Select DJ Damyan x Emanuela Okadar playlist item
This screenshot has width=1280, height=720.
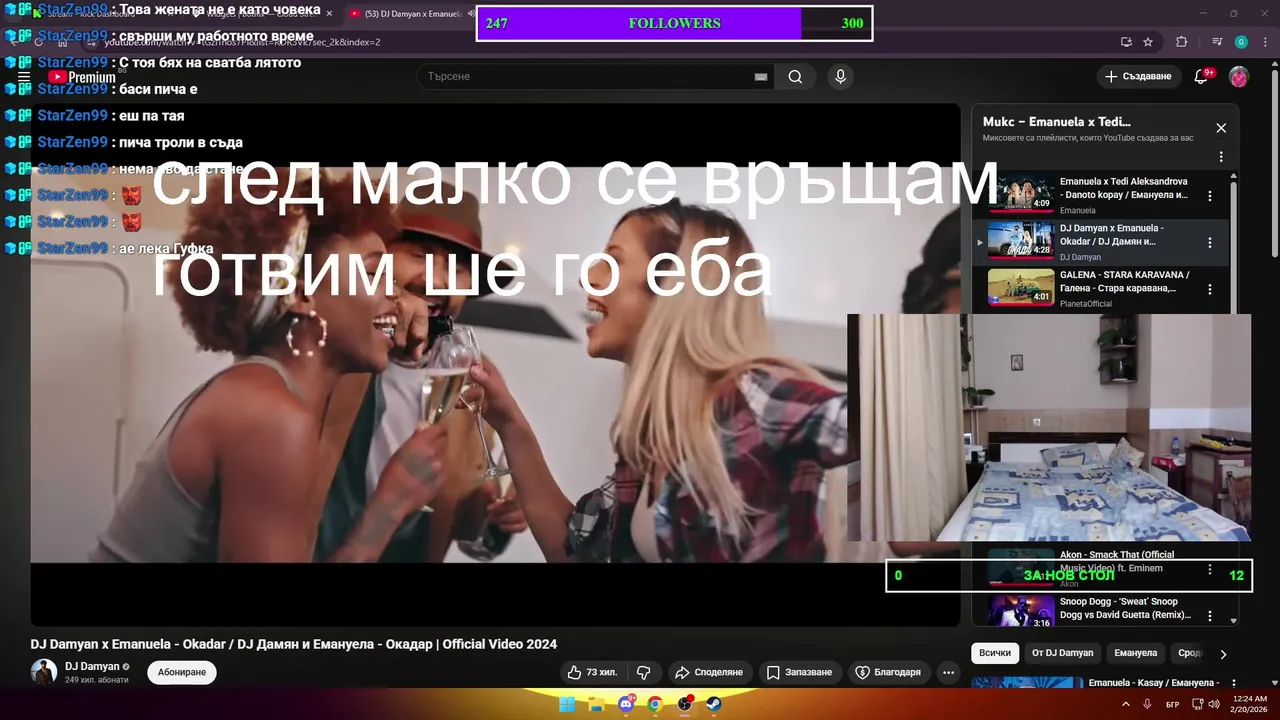pyautogui.click(x=1100, y=242)
